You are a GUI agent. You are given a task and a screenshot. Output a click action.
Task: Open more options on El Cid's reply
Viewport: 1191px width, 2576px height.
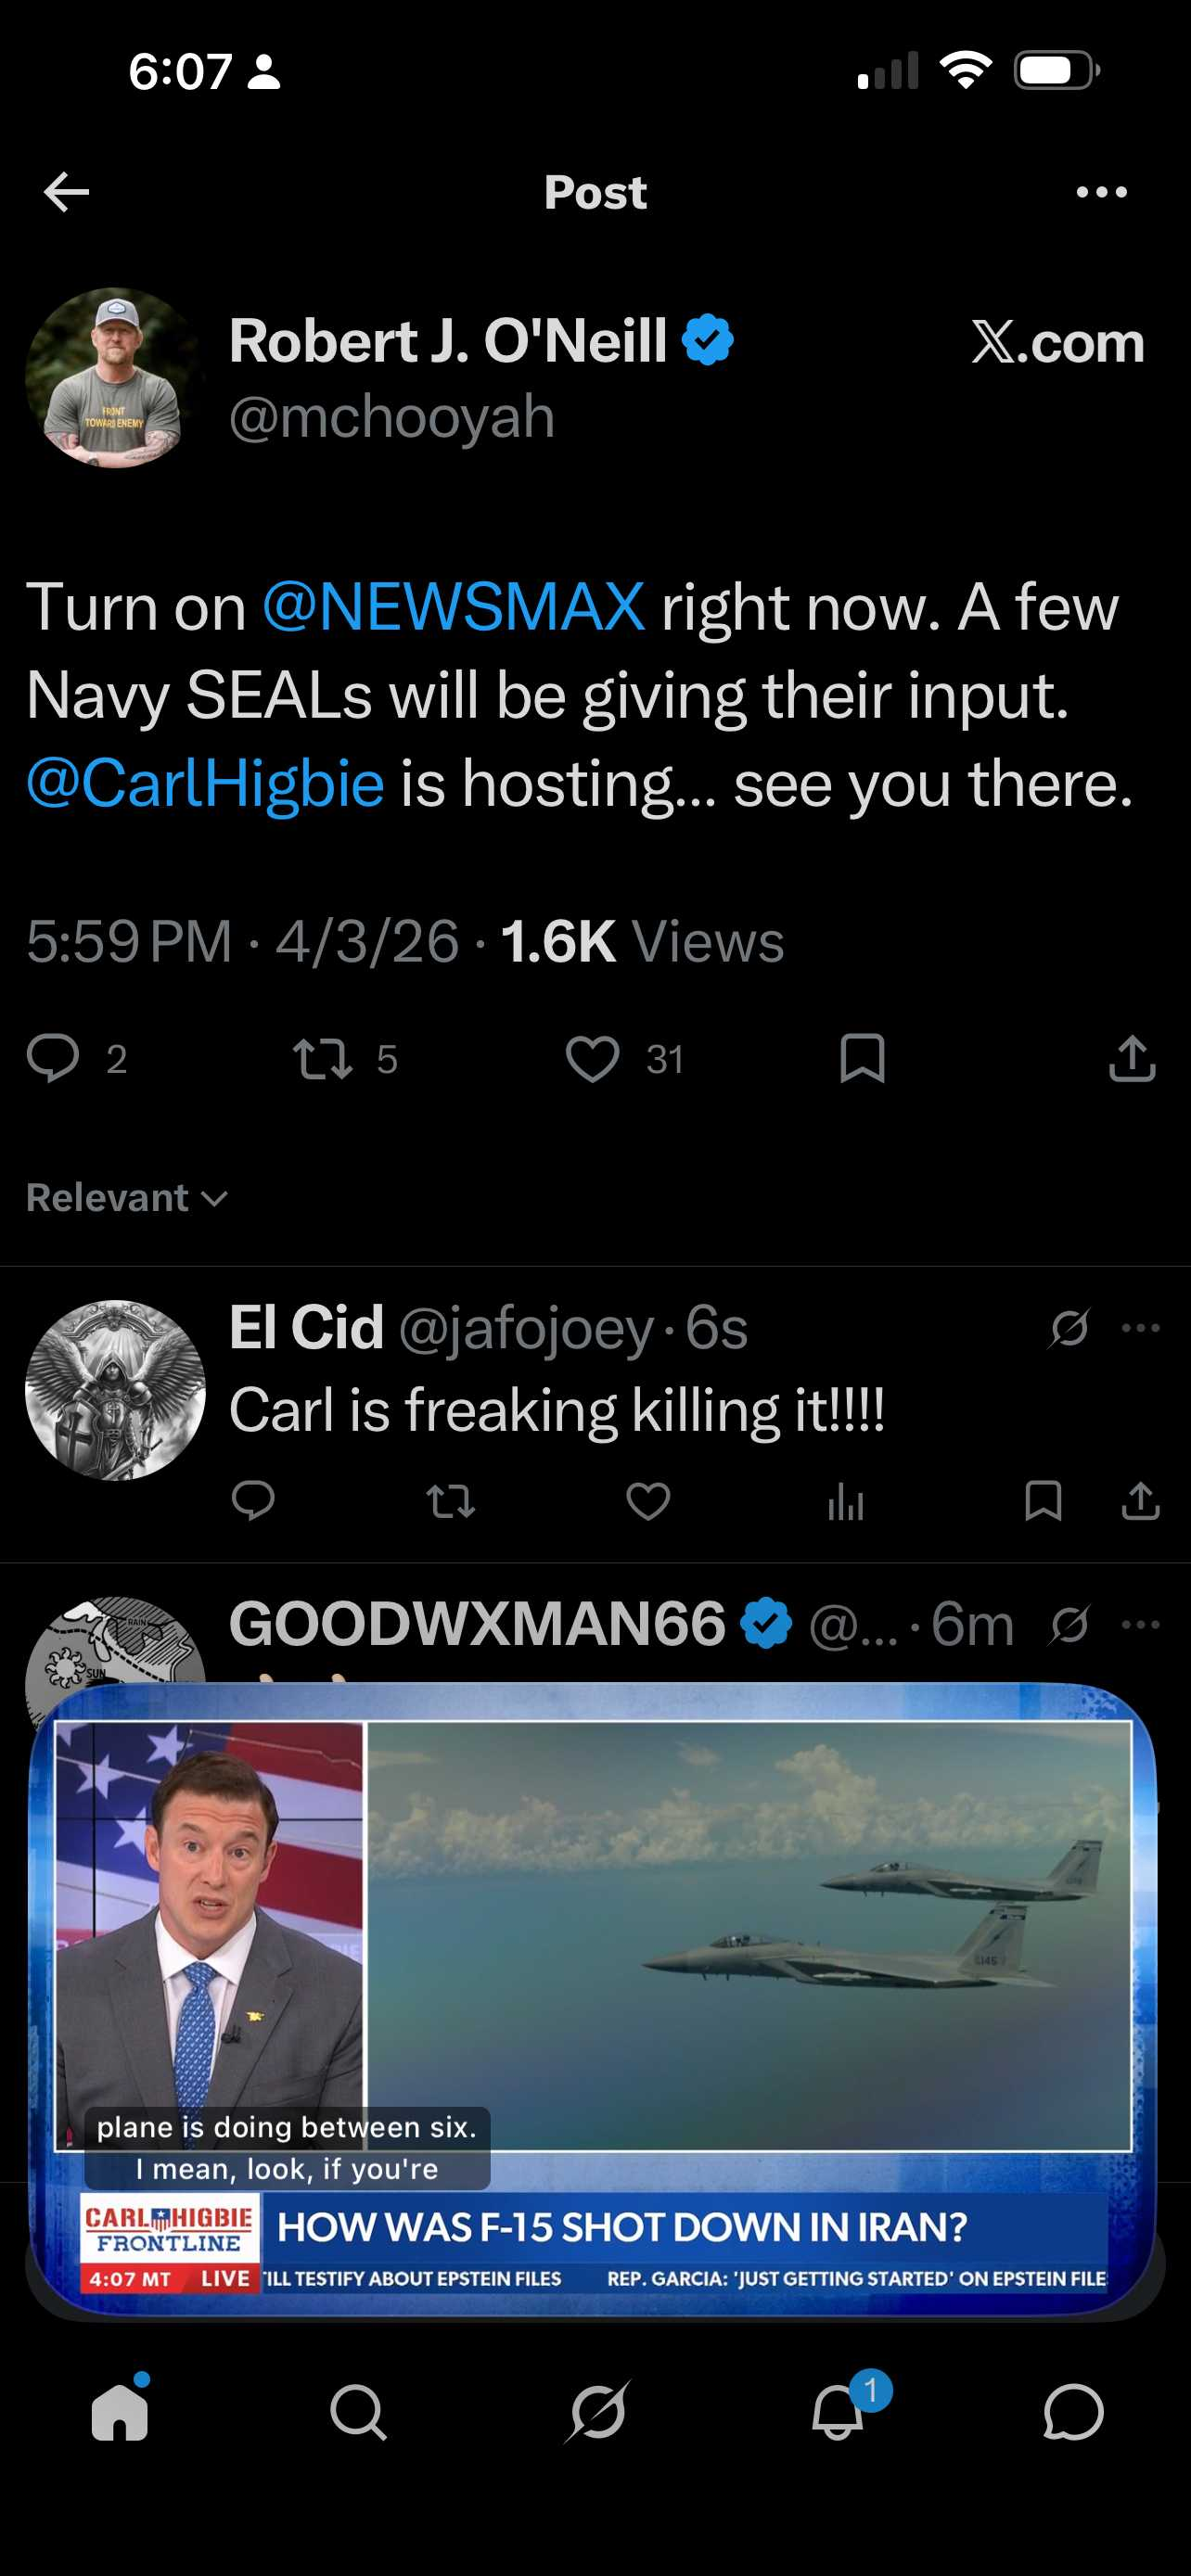click(1141, 1328)
